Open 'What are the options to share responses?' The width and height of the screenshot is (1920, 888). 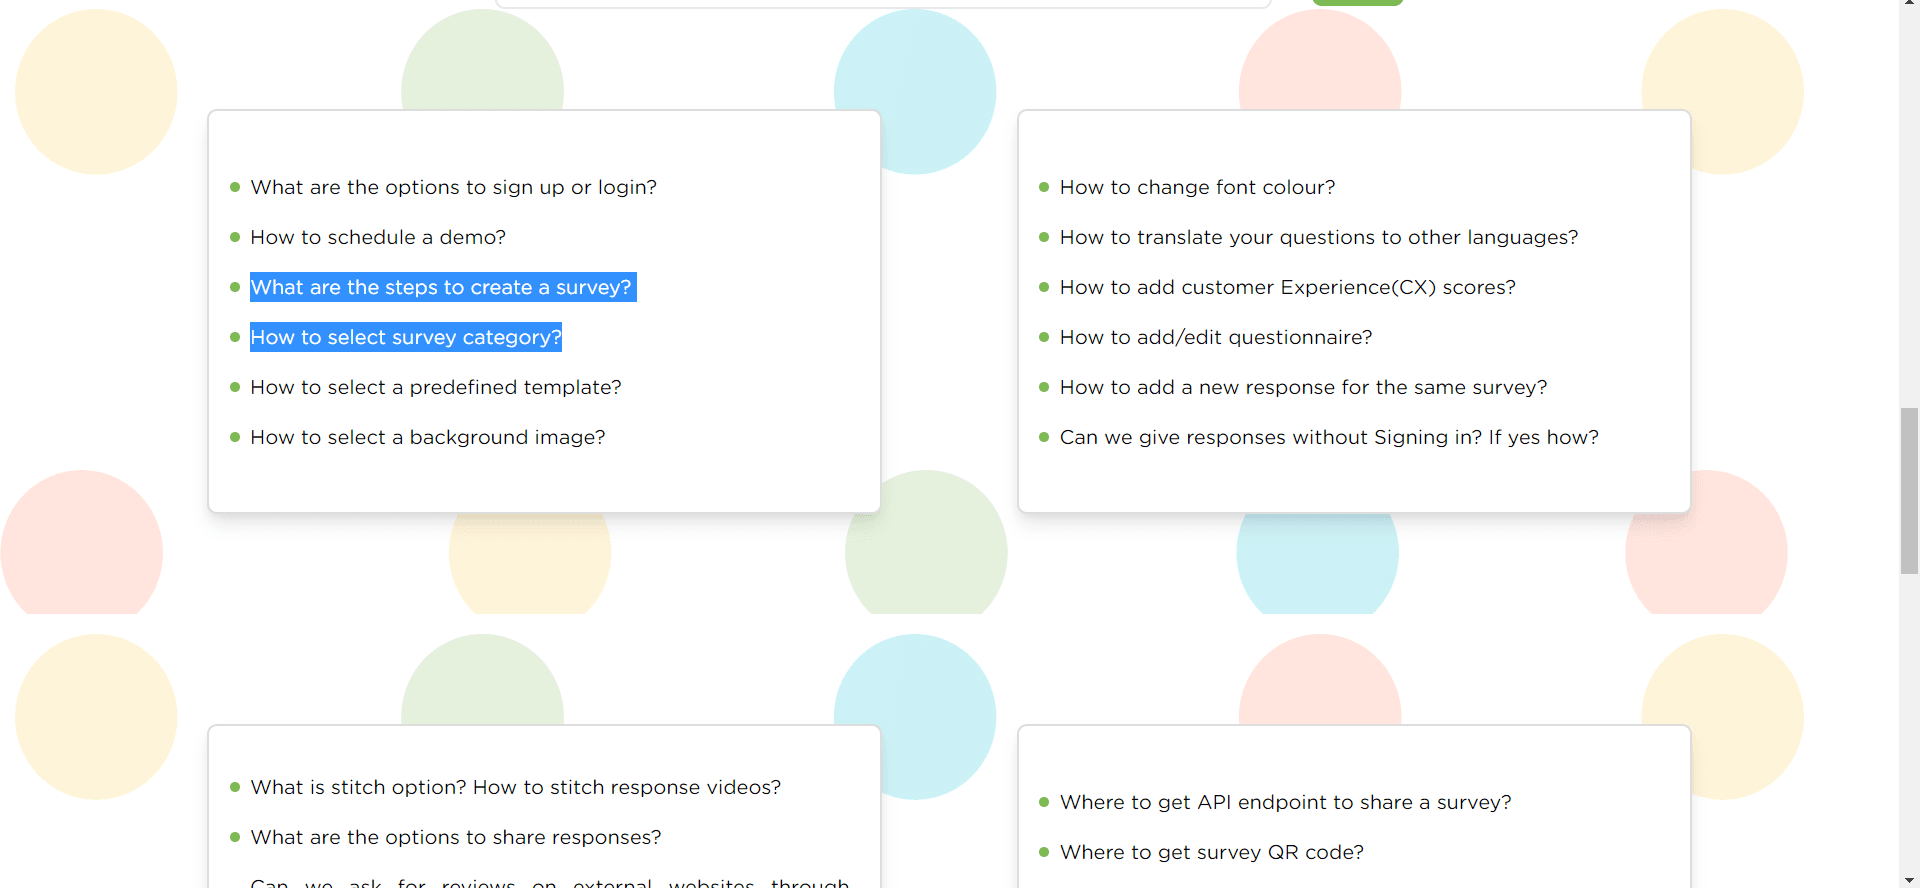coord(456,837)
